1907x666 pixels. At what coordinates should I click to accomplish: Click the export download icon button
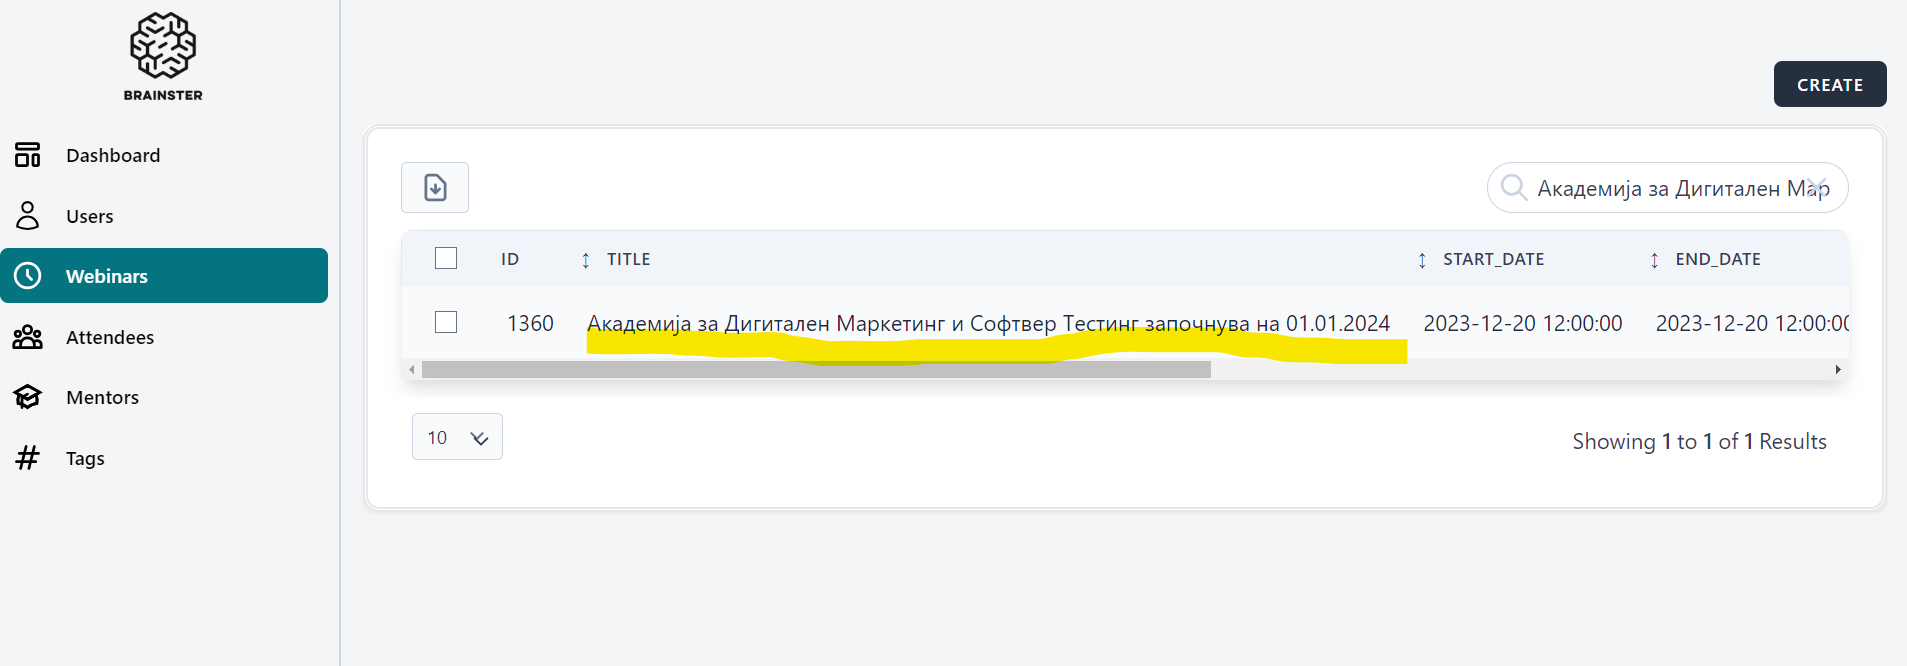coord(435,188)
